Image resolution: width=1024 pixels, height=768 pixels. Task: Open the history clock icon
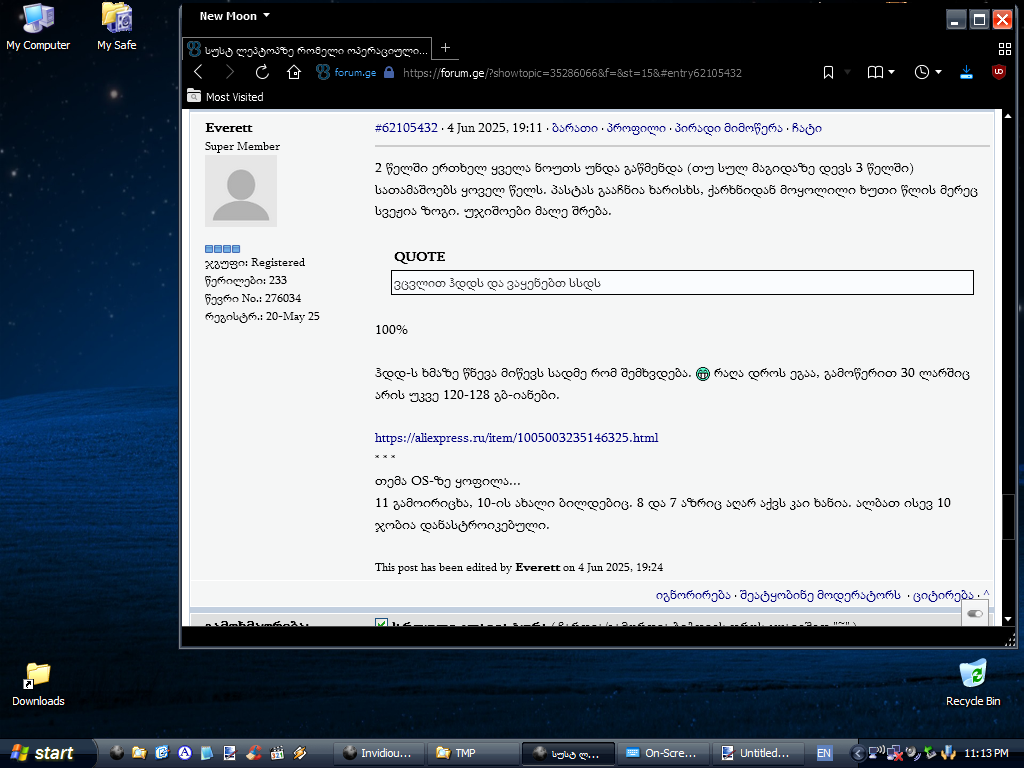click(x=921, y=72)
